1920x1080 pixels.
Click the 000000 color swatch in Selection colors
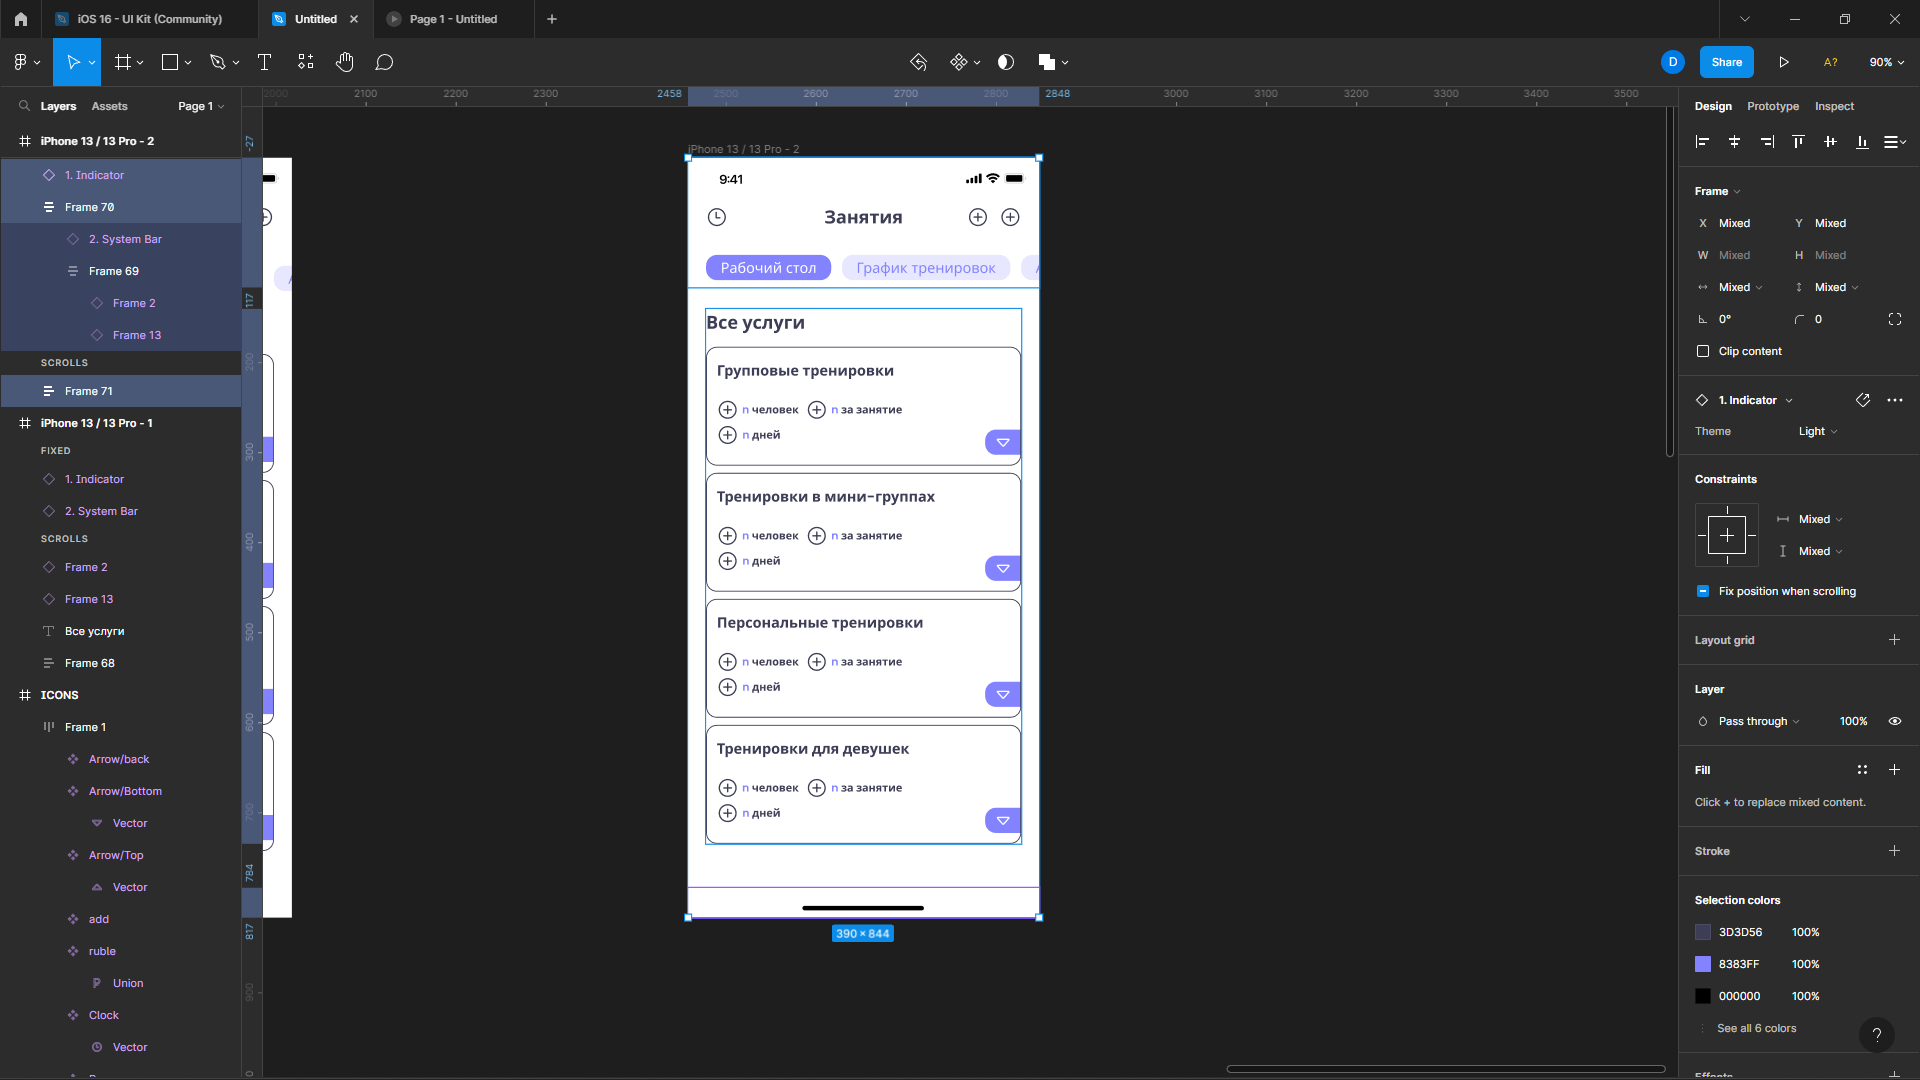coord(1702,994)
